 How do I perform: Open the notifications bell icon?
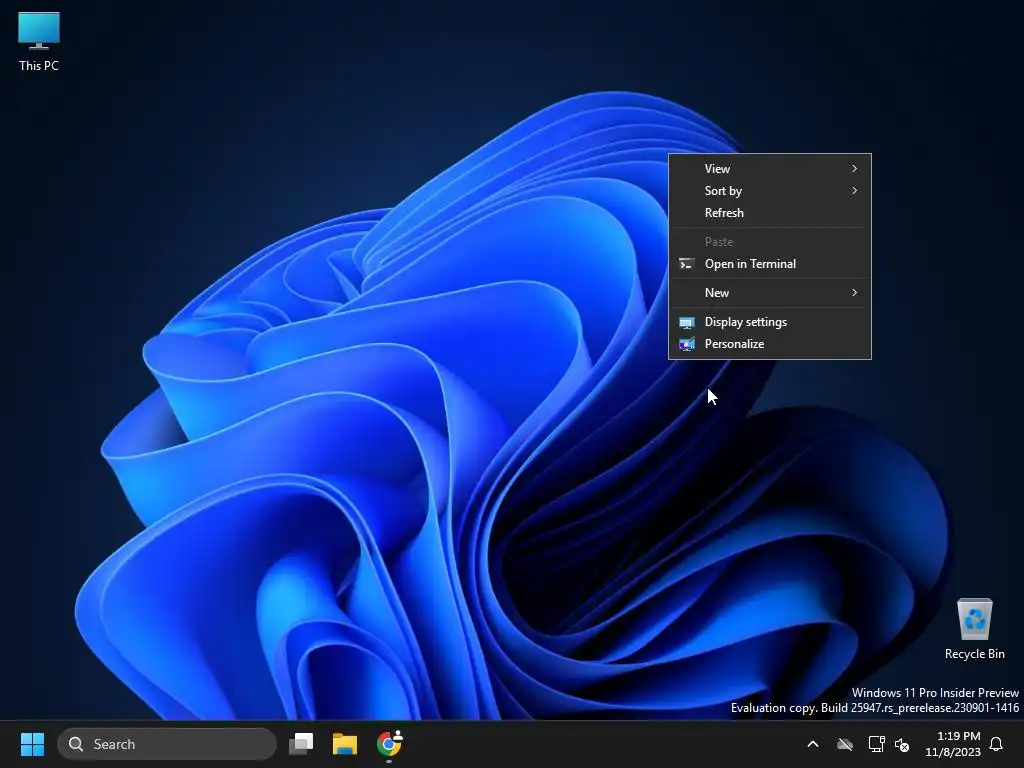click(x=997, y=744)
